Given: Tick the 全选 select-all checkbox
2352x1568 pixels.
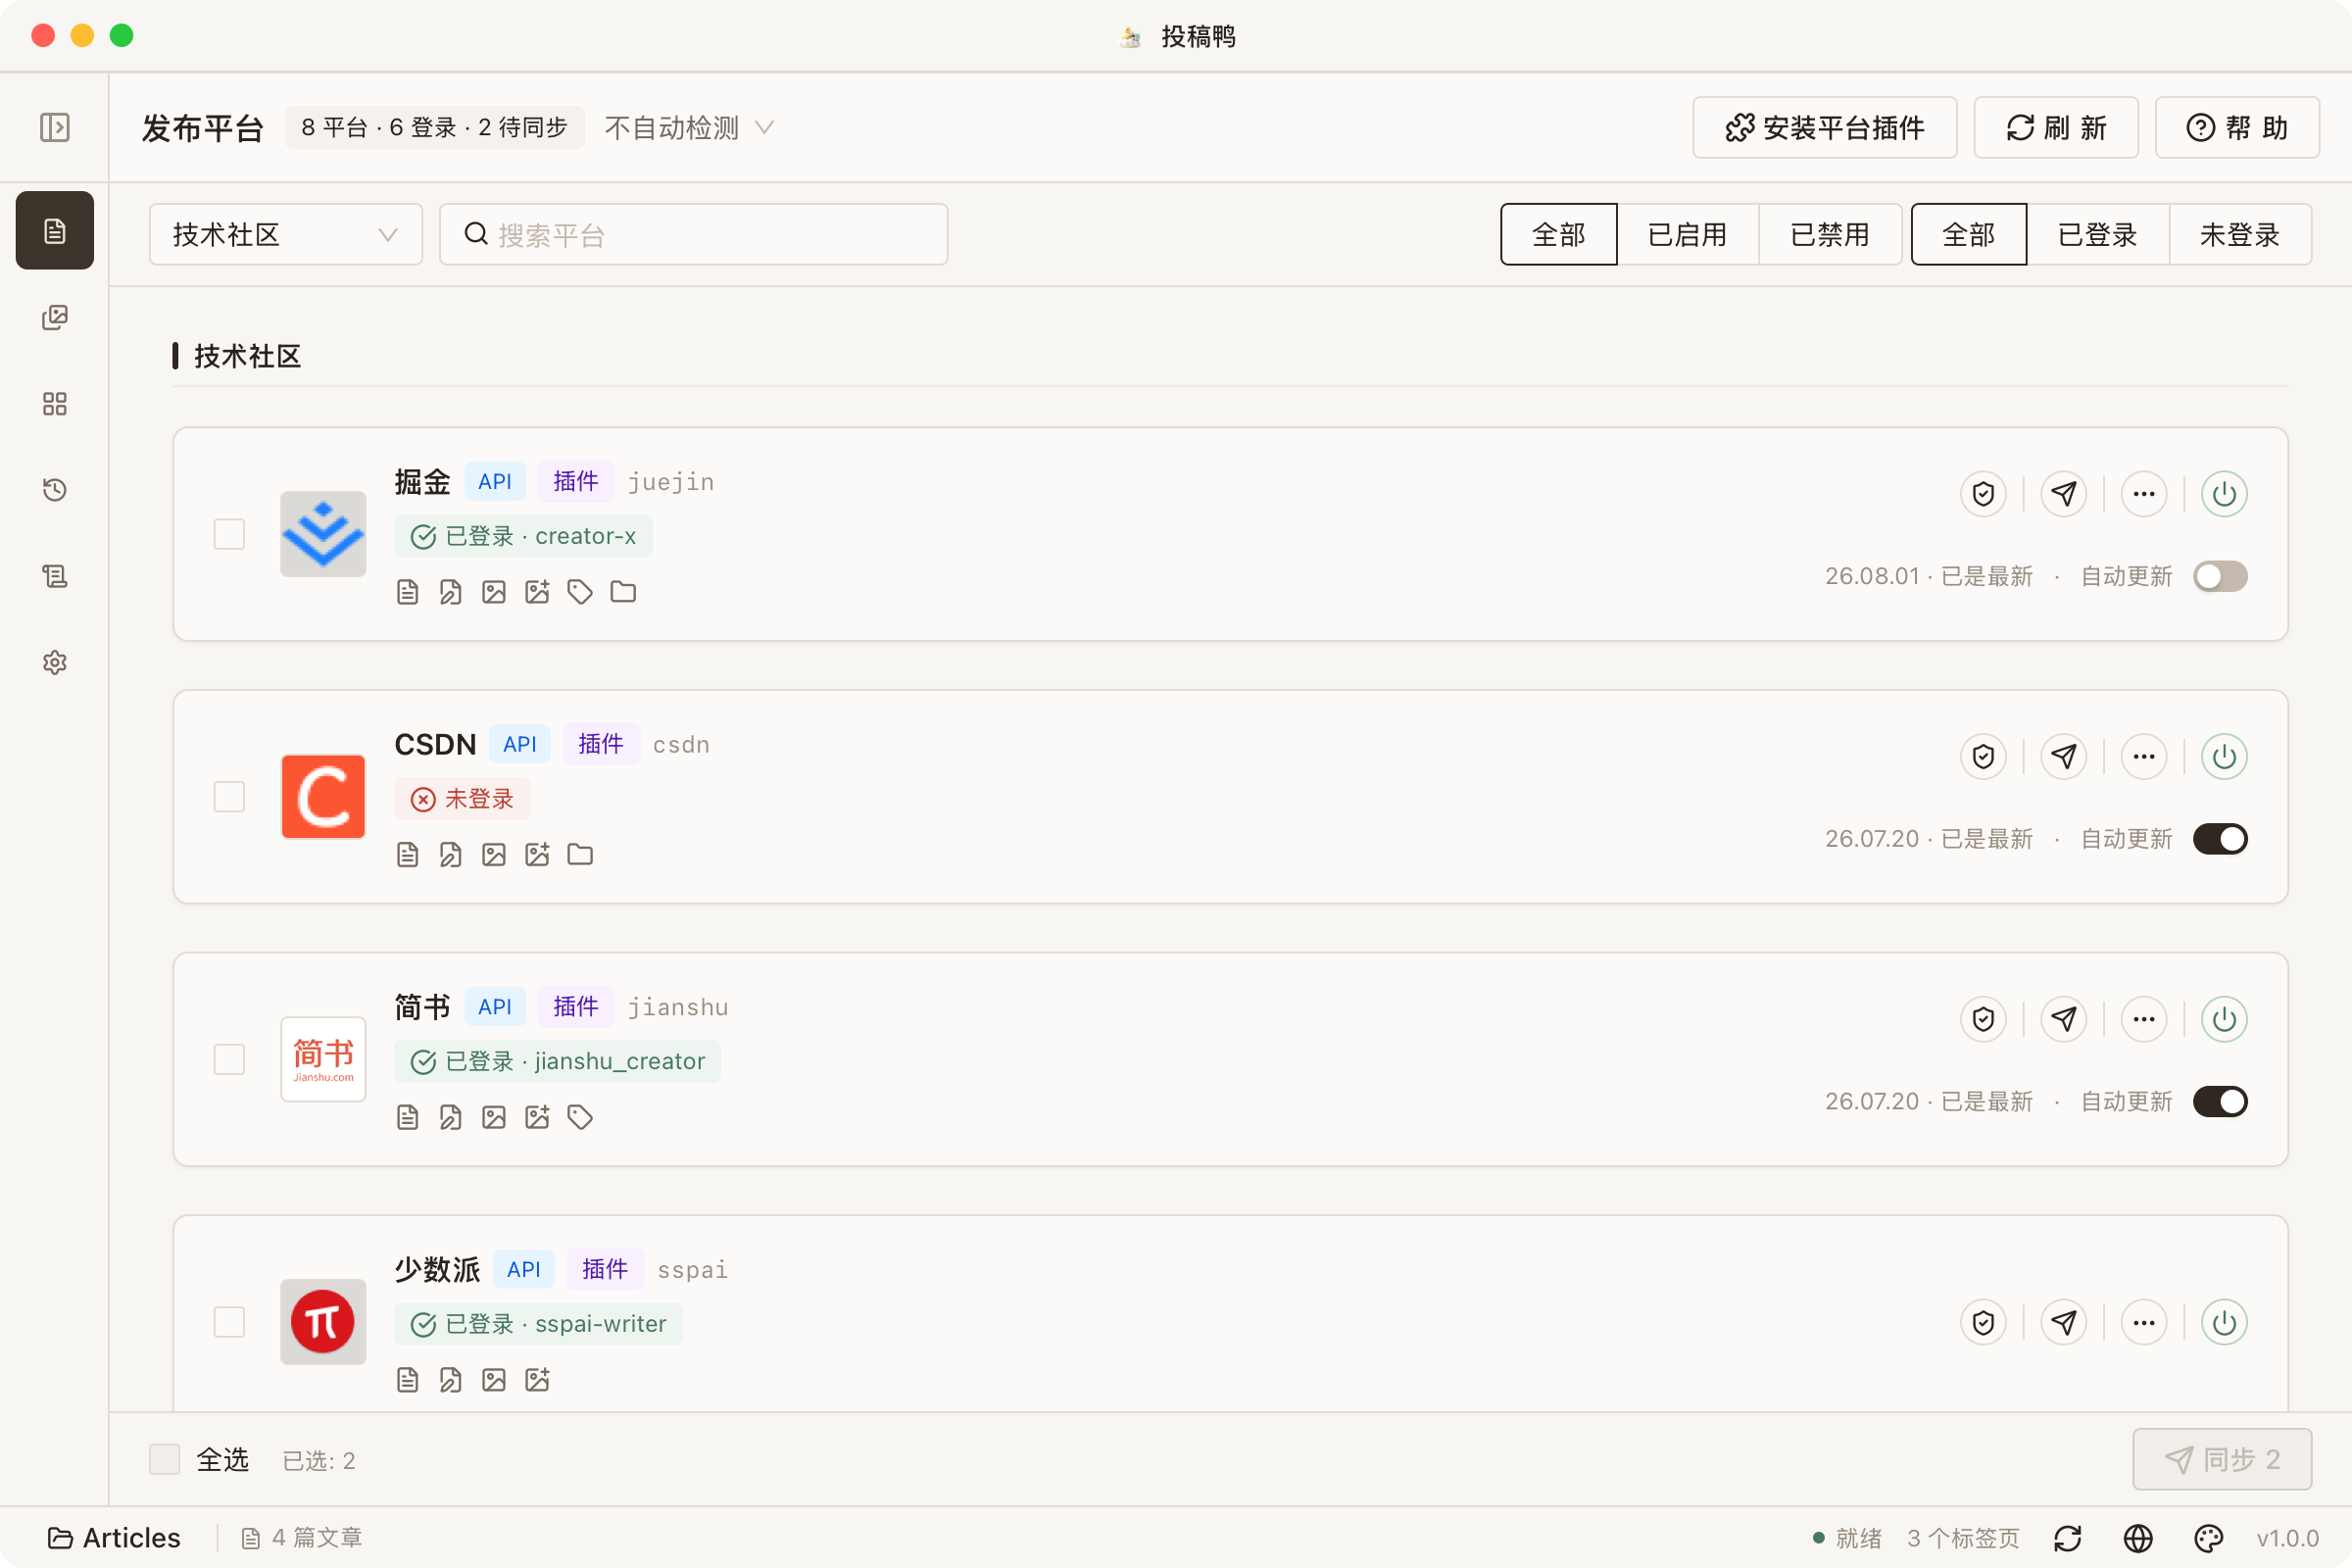Looking at the screenshot, I should click(164, 1459).
